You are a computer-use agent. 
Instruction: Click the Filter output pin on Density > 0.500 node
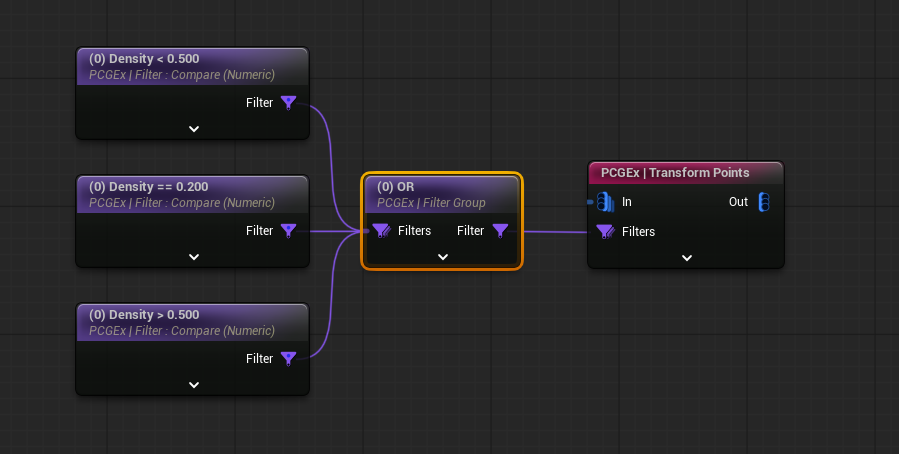pos(288,358)
